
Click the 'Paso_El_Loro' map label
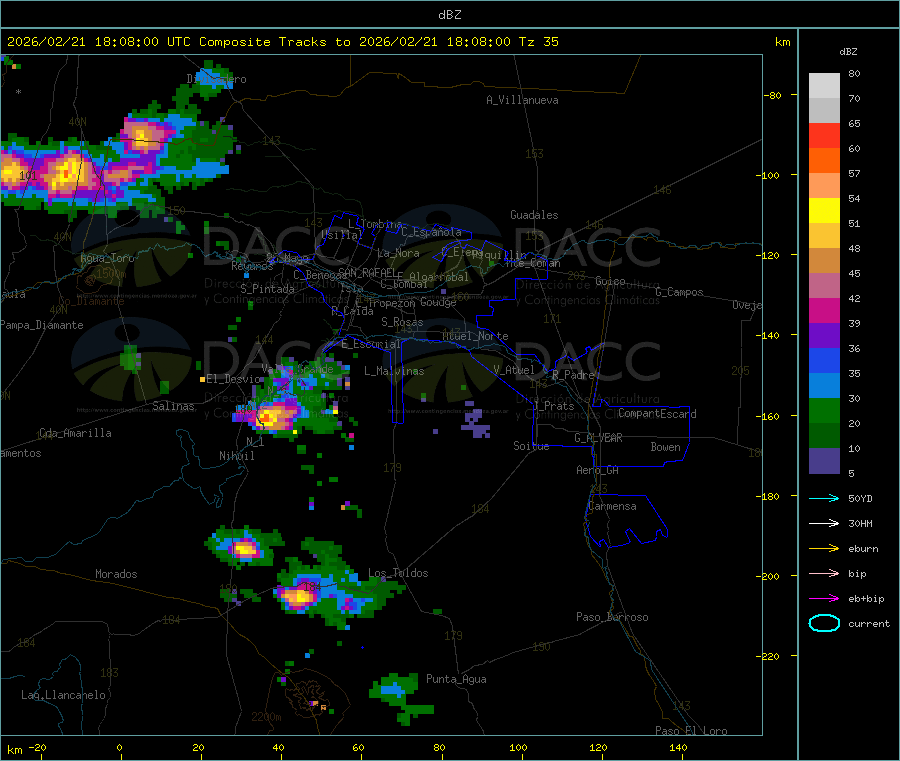point(691,731)
